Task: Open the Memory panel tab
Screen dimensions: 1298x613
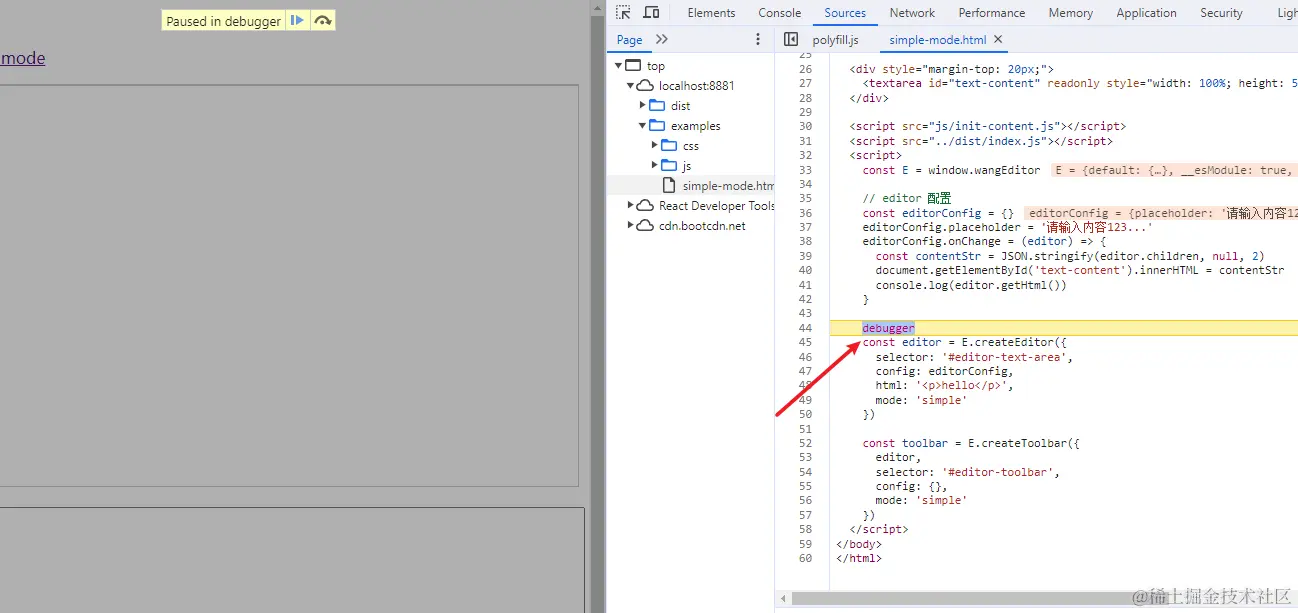Action: pyautogui.click(x=1071, y=13)
